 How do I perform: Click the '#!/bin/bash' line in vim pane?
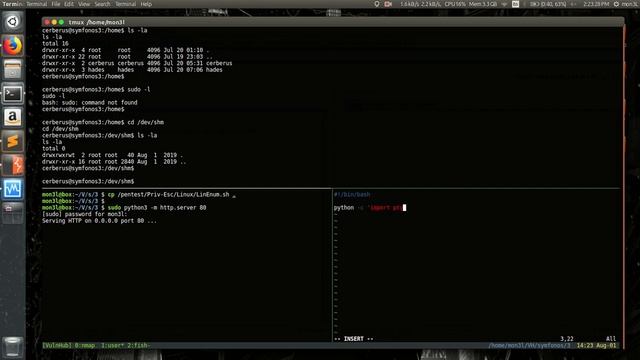(352, 194)
